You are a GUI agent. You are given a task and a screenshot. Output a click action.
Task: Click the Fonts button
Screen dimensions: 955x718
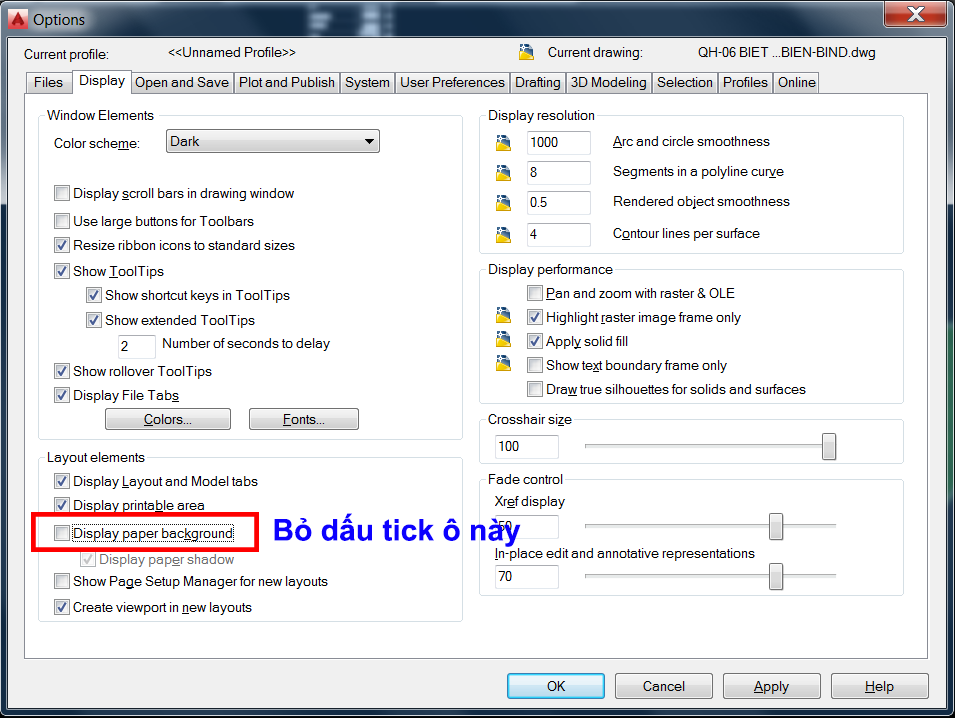coord(303,419)
